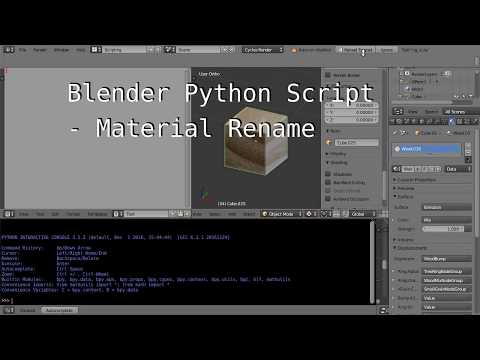The height and width of the screenshot is (360, 480).
Task: Click the scene browse icon
Action: (170, 50)
